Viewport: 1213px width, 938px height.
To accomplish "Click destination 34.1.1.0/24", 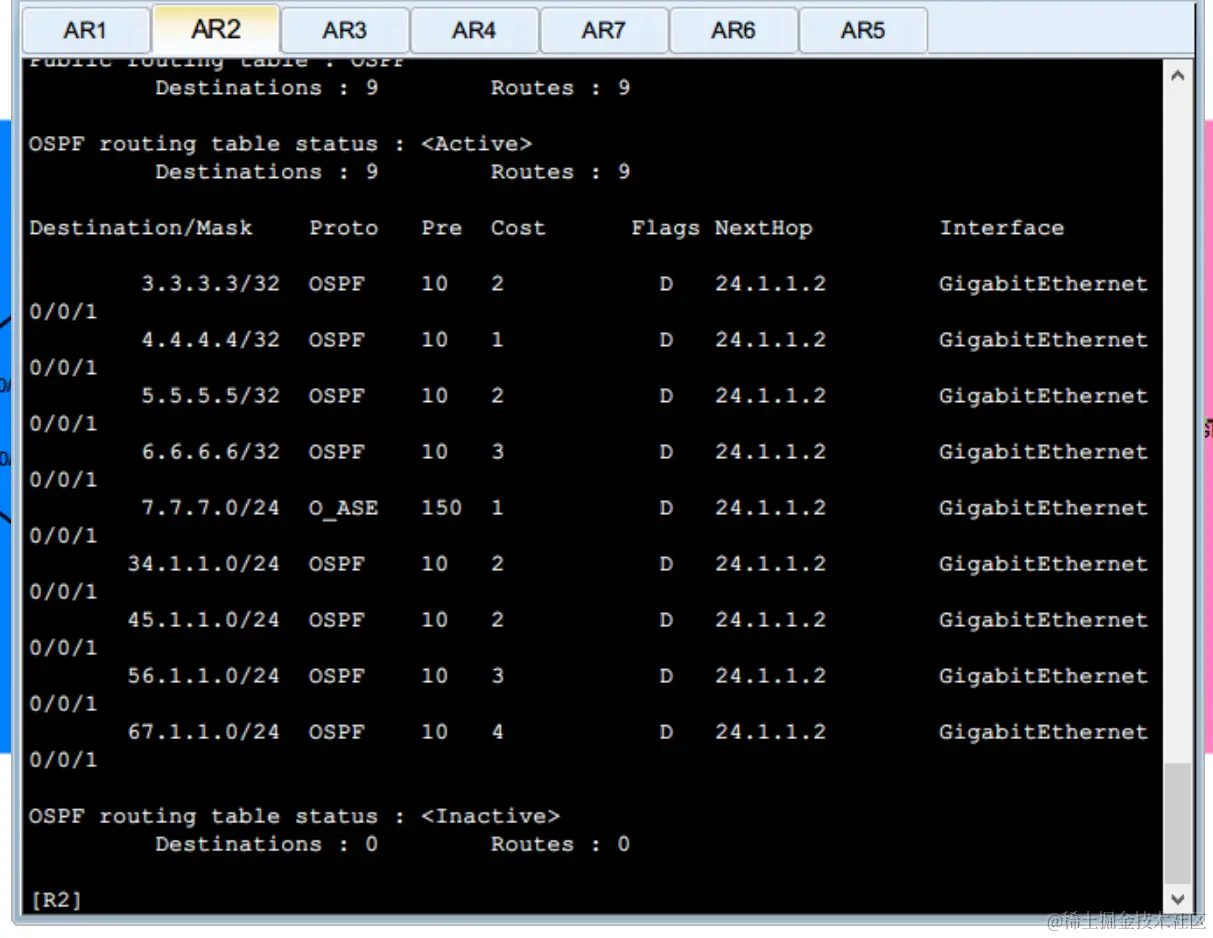I will tap(203, 564).
